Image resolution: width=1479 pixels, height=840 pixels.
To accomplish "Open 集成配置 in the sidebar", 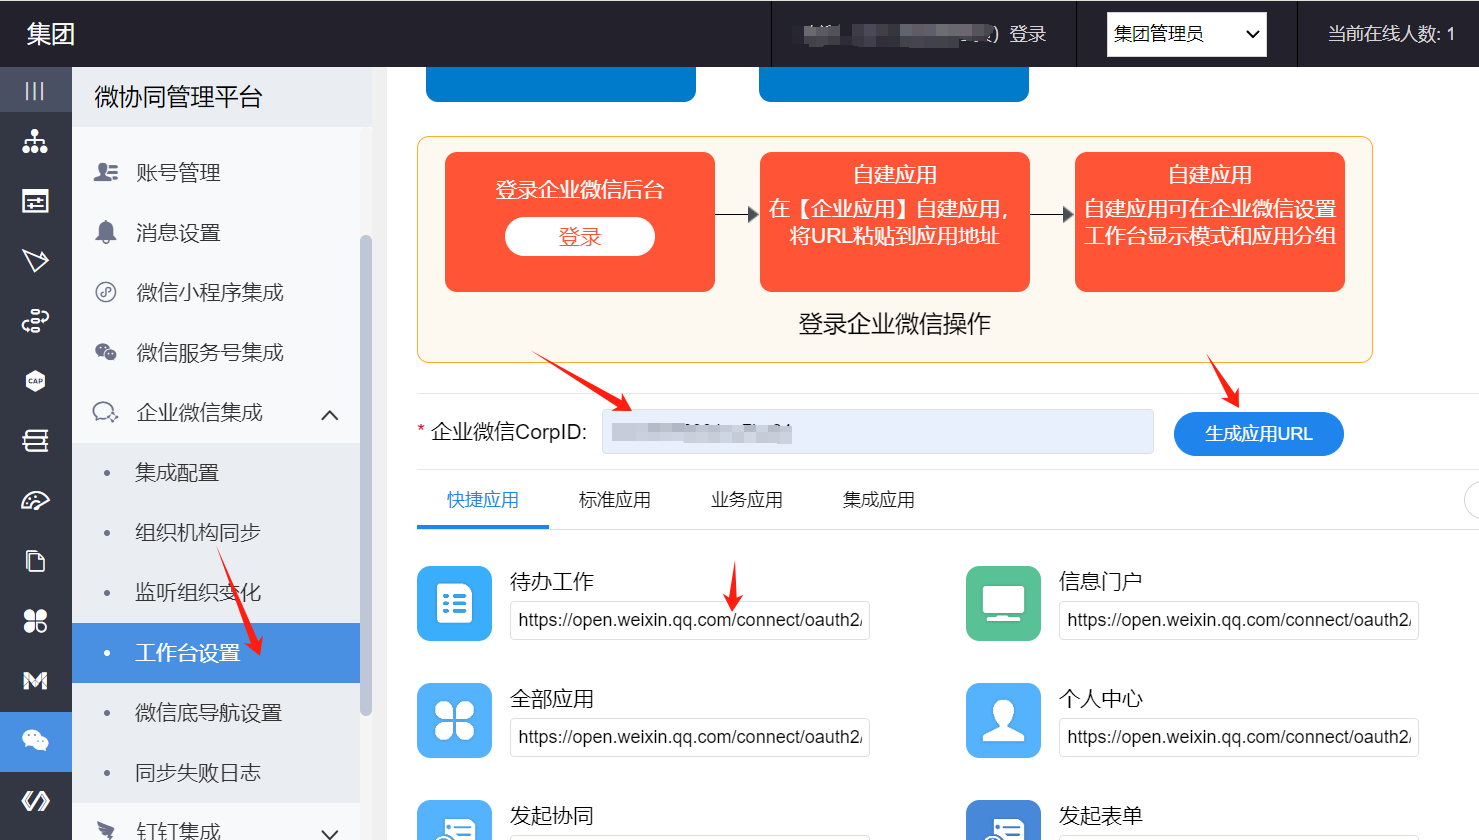I will coord(216,473).
